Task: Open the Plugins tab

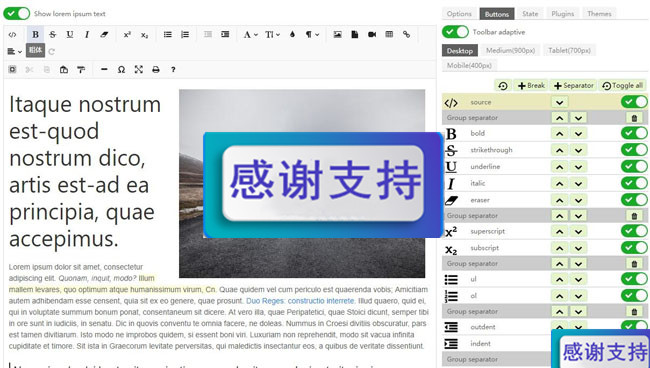Action: 563,14
